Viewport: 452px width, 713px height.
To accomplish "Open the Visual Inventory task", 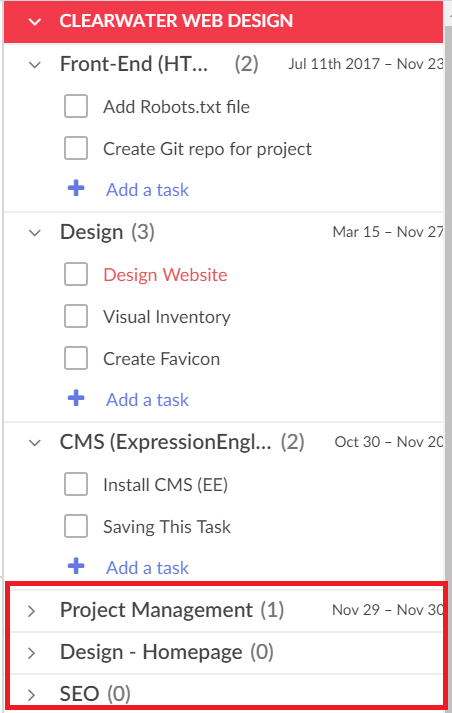I will [167, 317].
